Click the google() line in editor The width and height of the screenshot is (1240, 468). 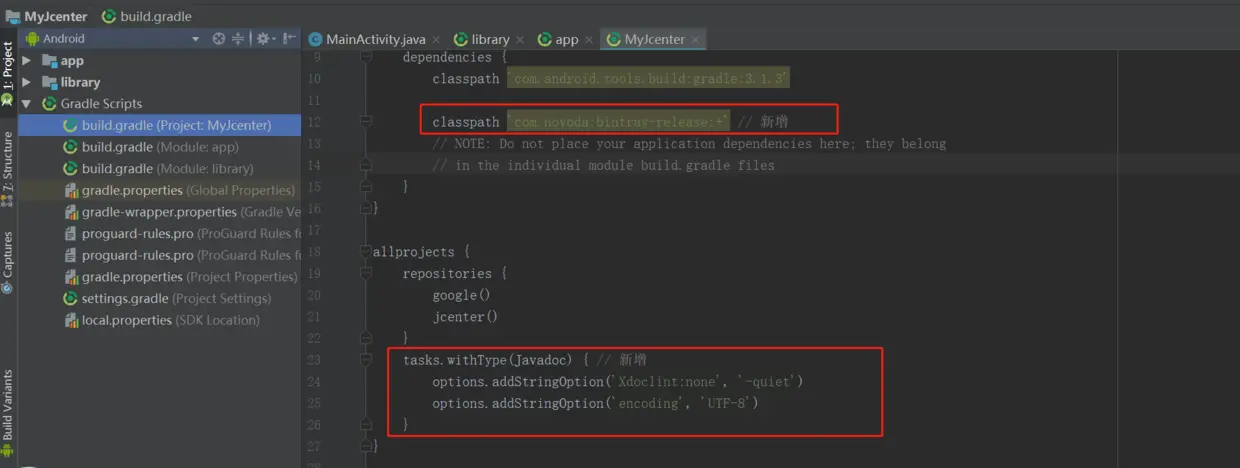pyautogui.click(x=462, y=295)
